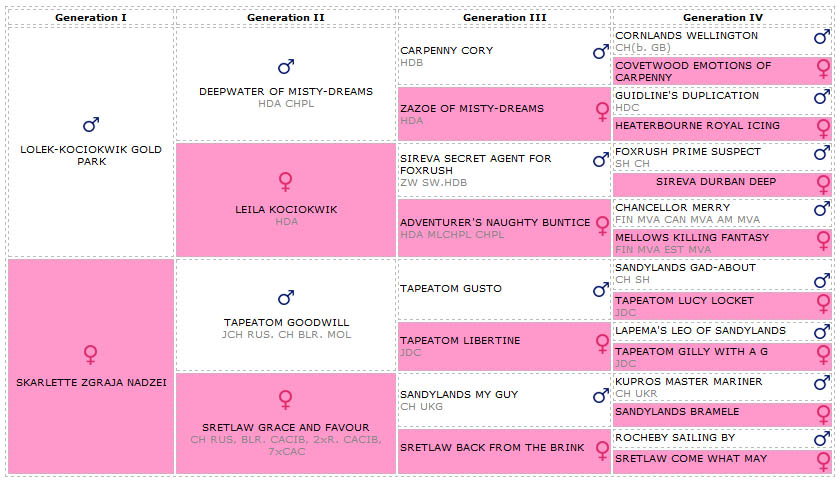839x482 pixels.
Task: Open Adventurer's Naughty Buntice entry
Action: point(495,223)
